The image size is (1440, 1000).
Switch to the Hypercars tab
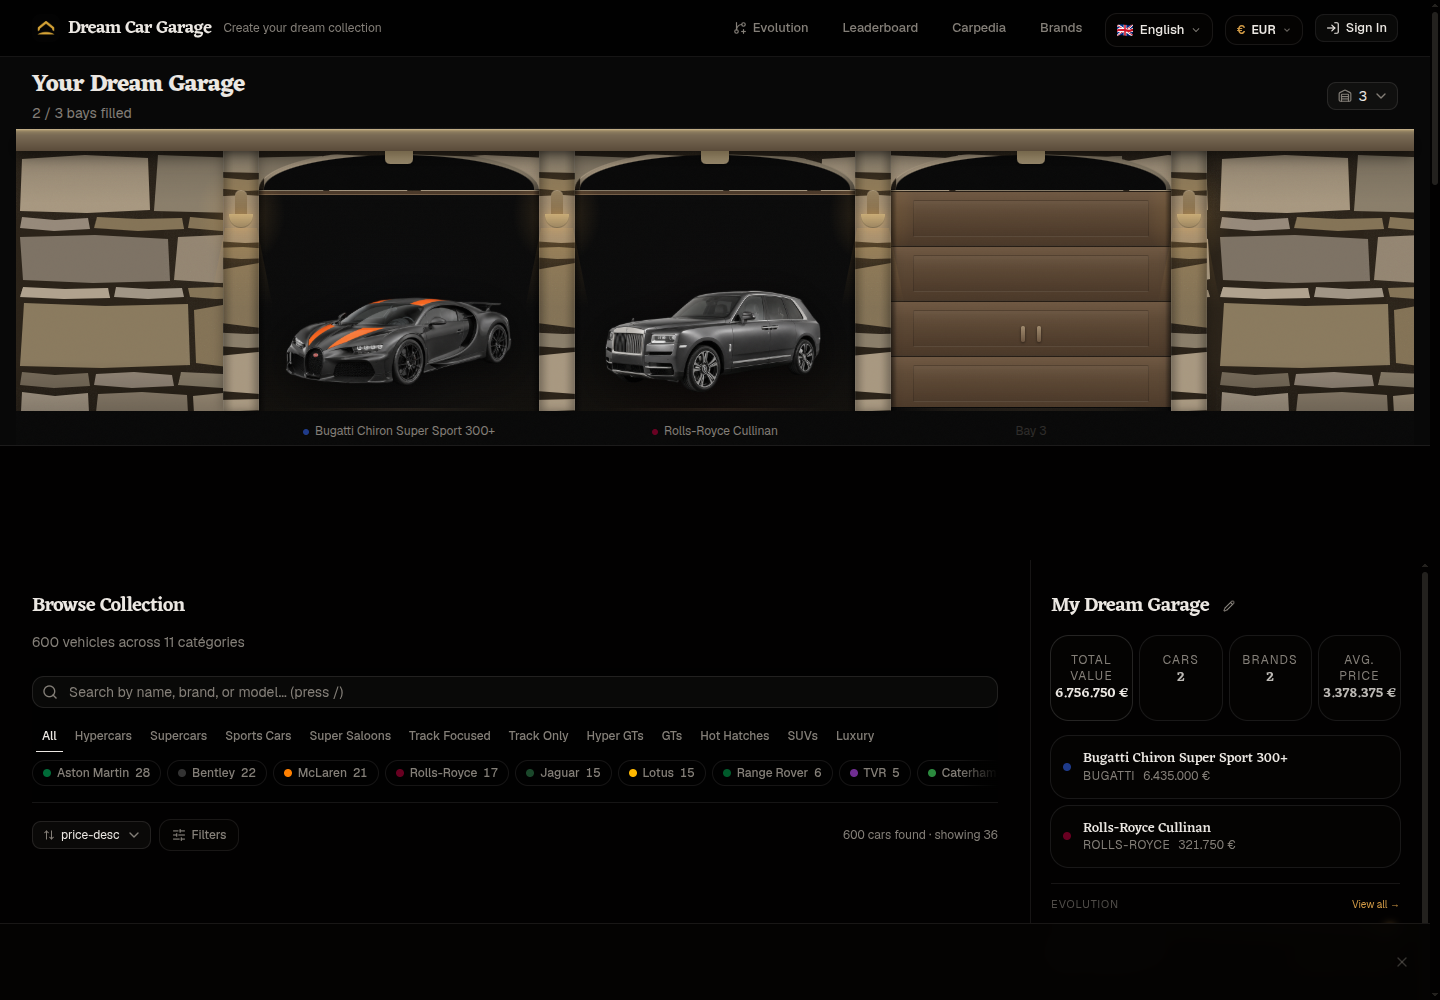pos(103,736)
